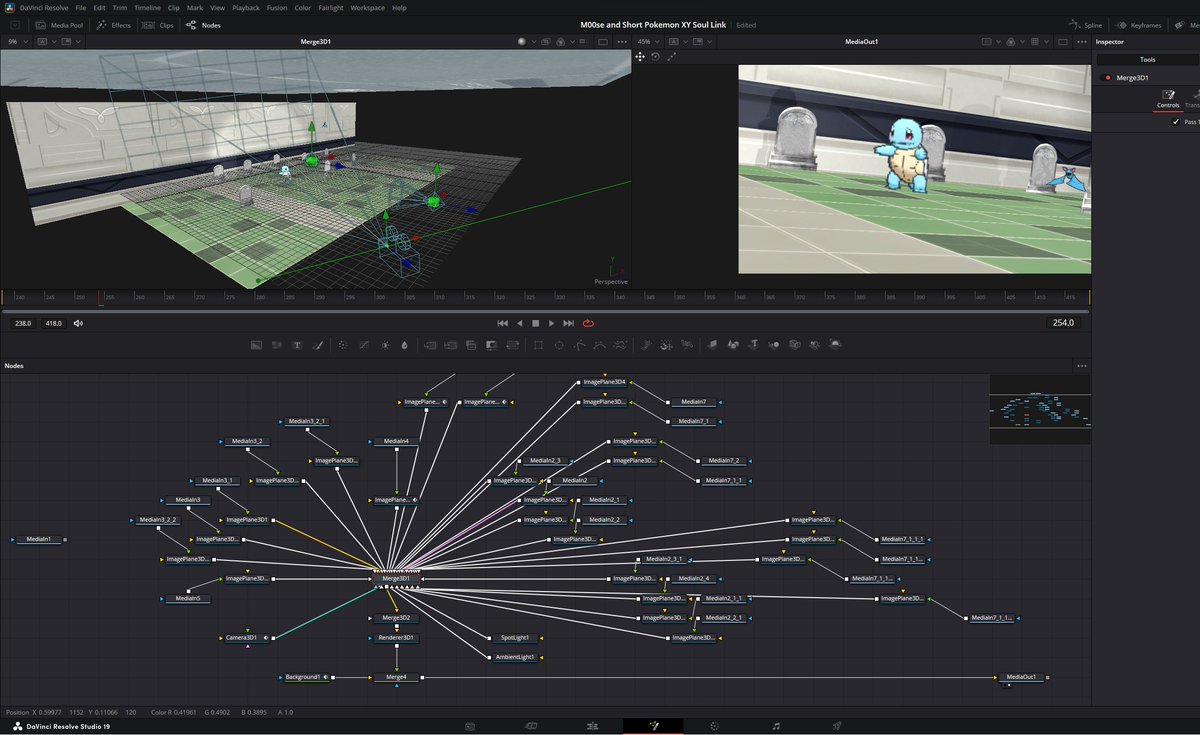Image resolution: width=1200 pixels, height=735 pixels.
Task: Add an Image Plane 3D tool
Action: 712,344
